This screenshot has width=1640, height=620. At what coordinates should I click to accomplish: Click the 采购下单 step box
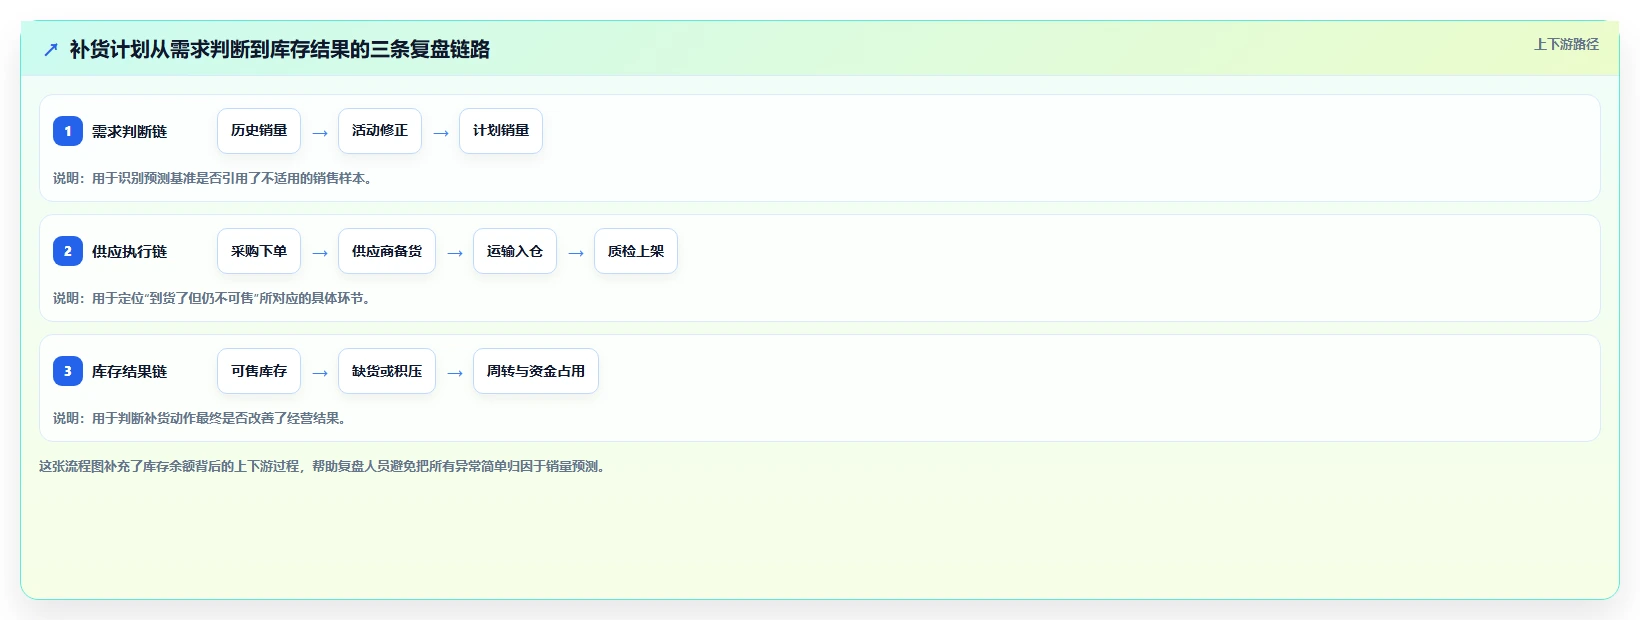coord(259,251)
